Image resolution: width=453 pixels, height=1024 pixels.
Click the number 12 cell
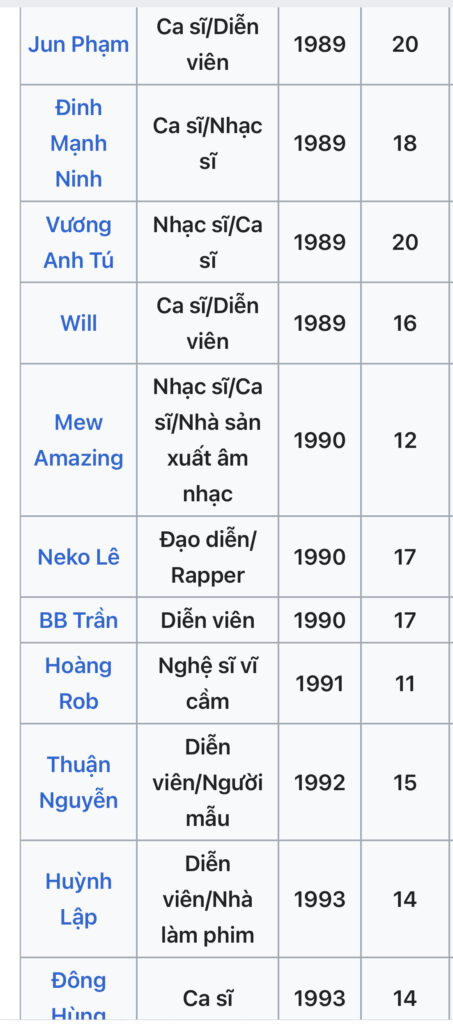click(x=405, y=440)
